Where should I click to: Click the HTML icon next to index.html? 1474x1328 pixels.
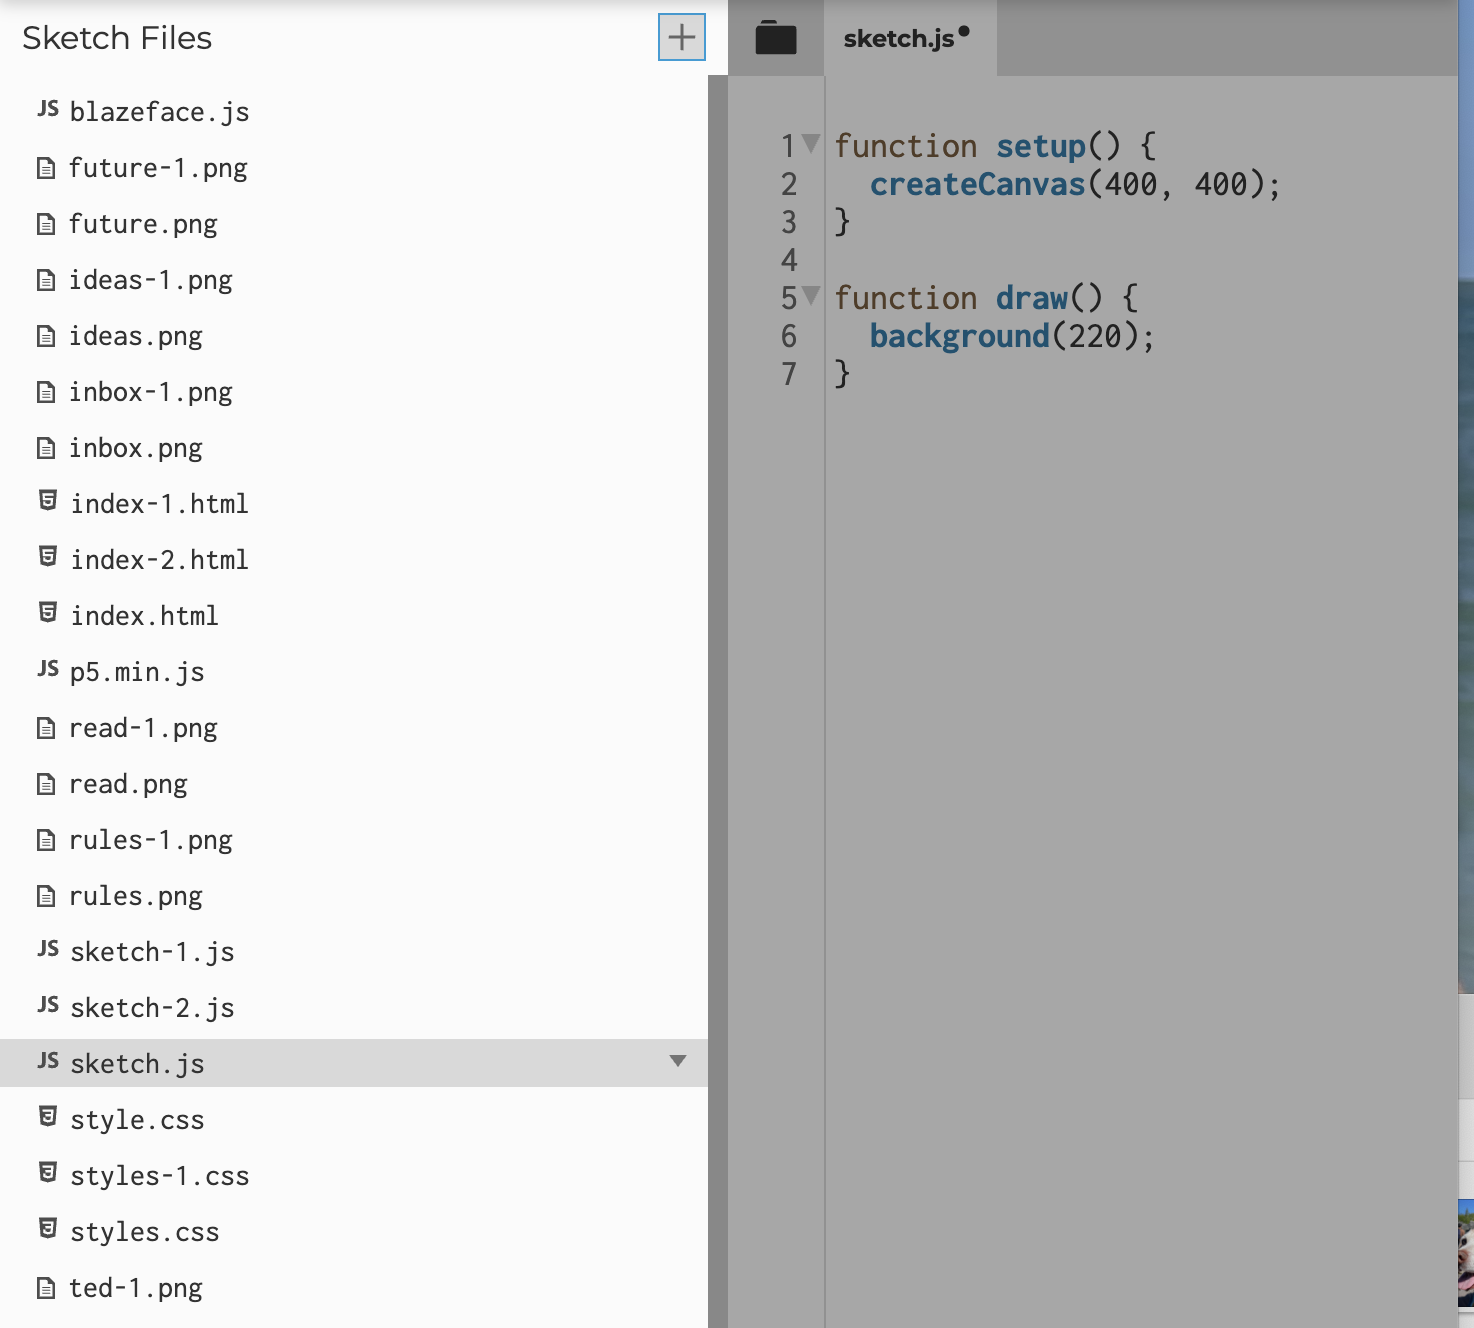coord(46,611)
